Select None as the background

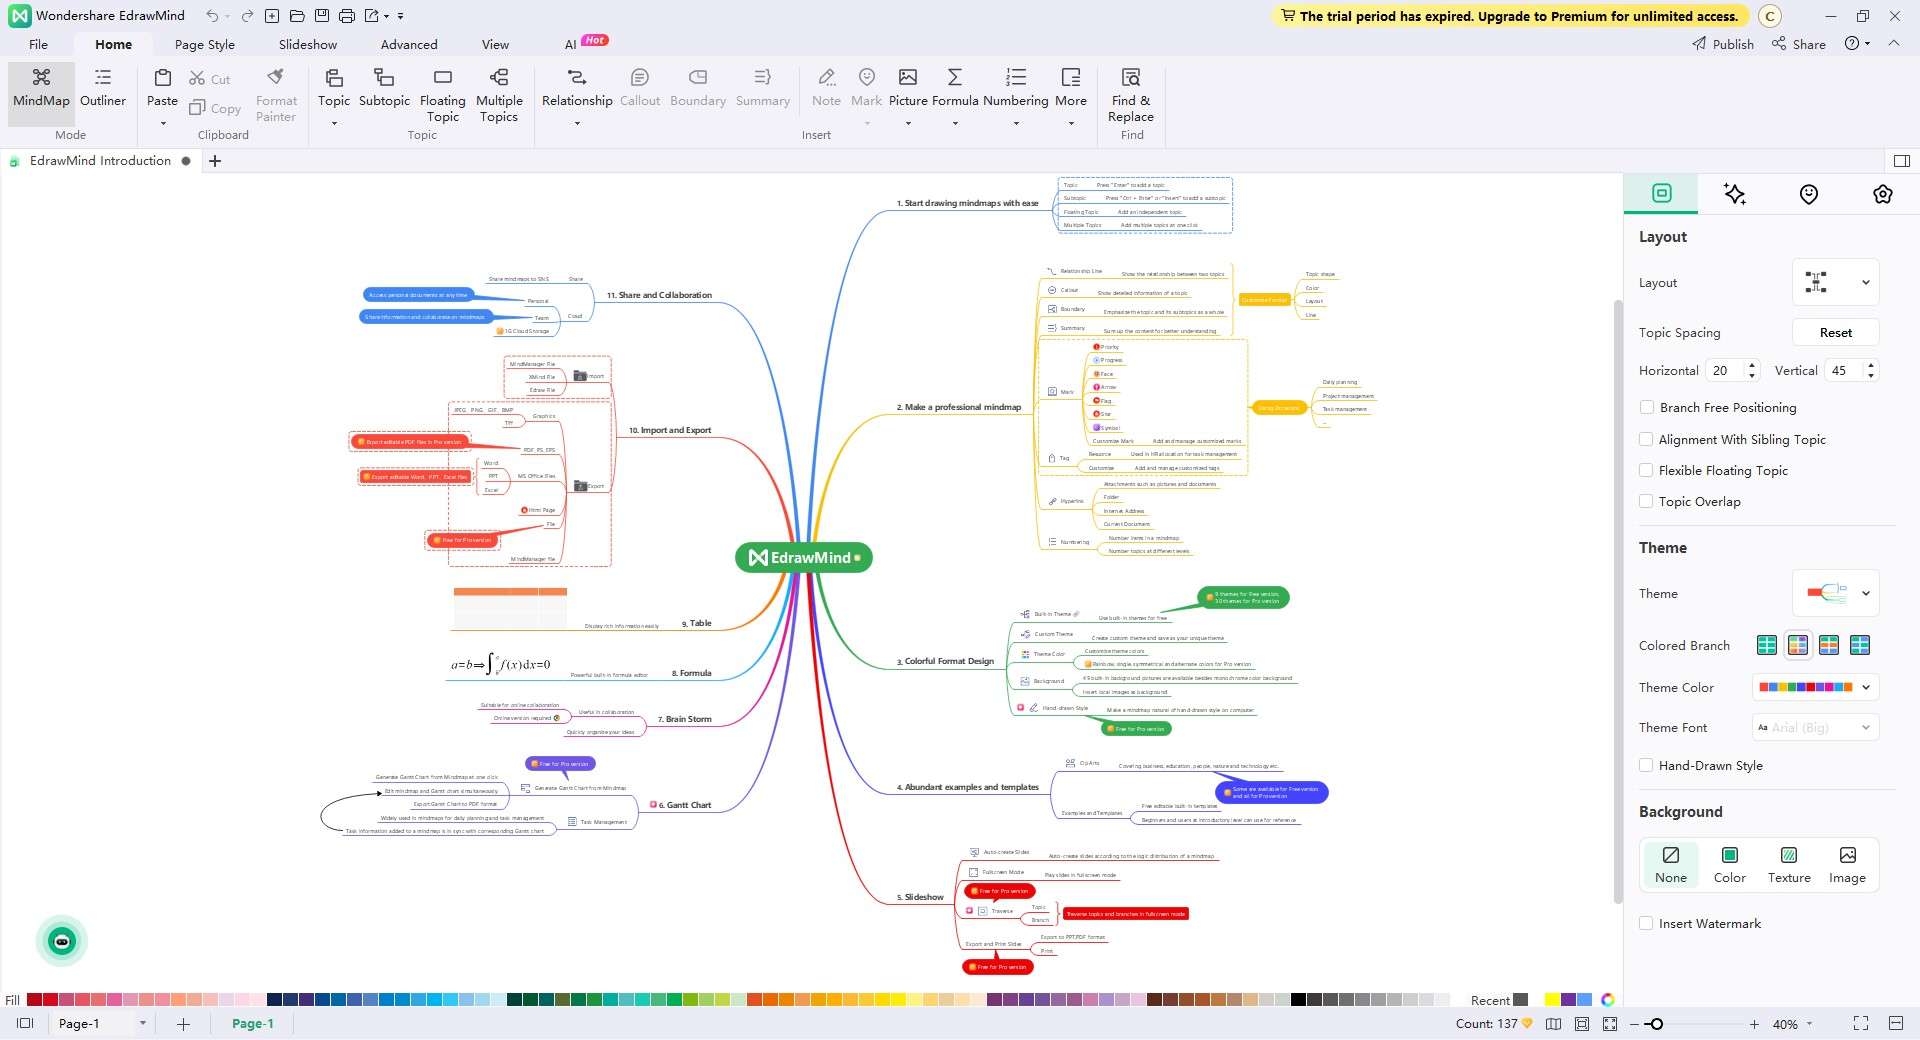(x=1670, y=865)
